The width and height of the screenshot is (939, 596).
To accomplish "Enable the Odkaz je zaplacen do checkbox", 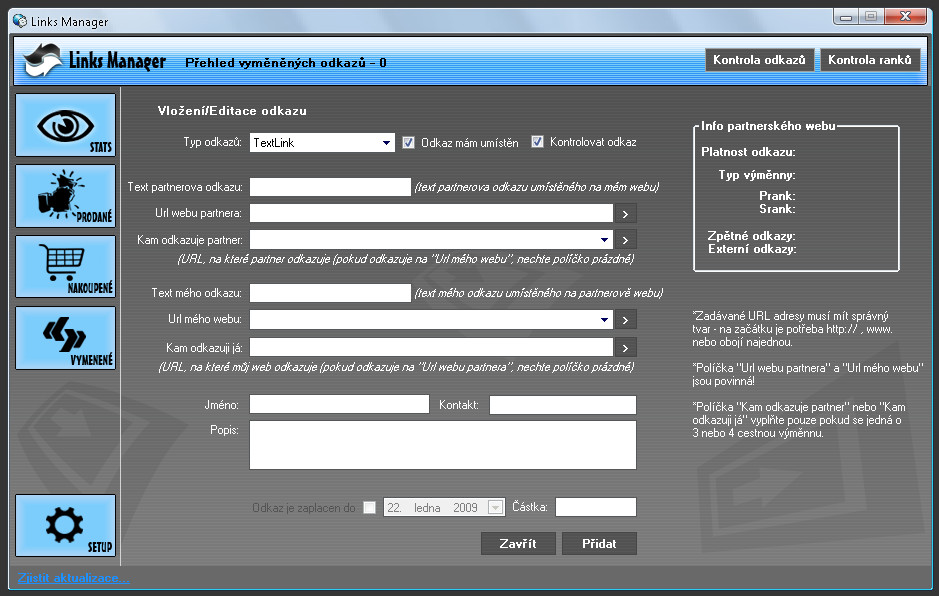I will (x=369, y=508).
